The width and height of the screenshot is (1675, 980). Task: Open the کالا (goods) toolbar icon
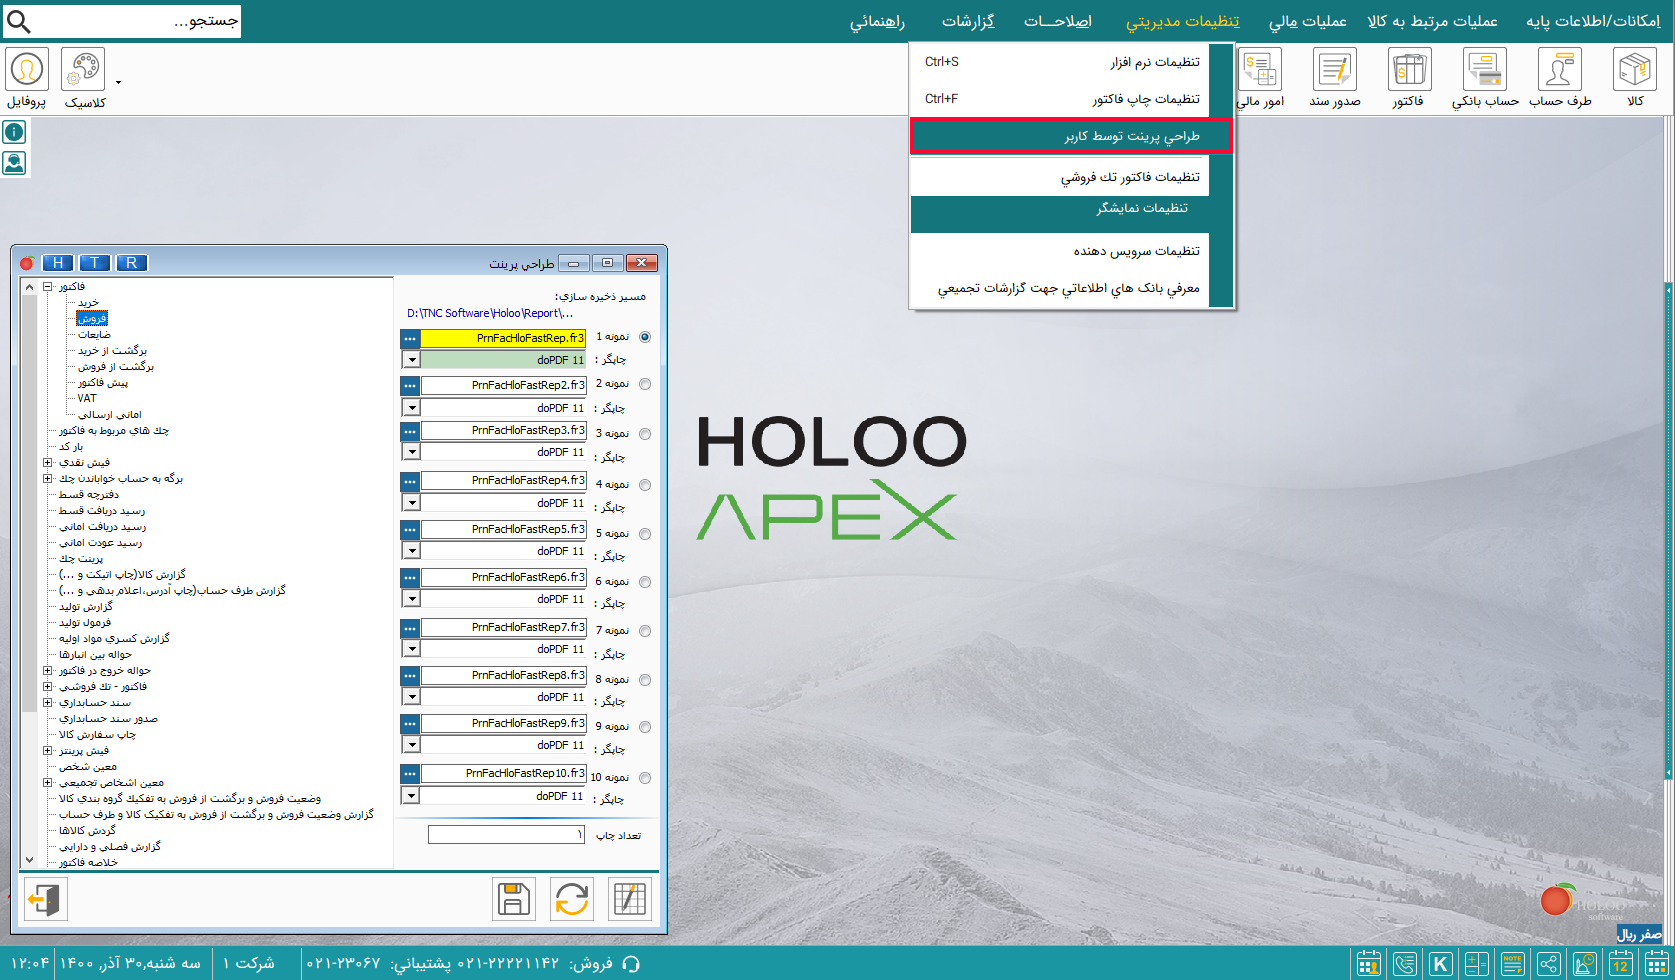(1635, 70)
